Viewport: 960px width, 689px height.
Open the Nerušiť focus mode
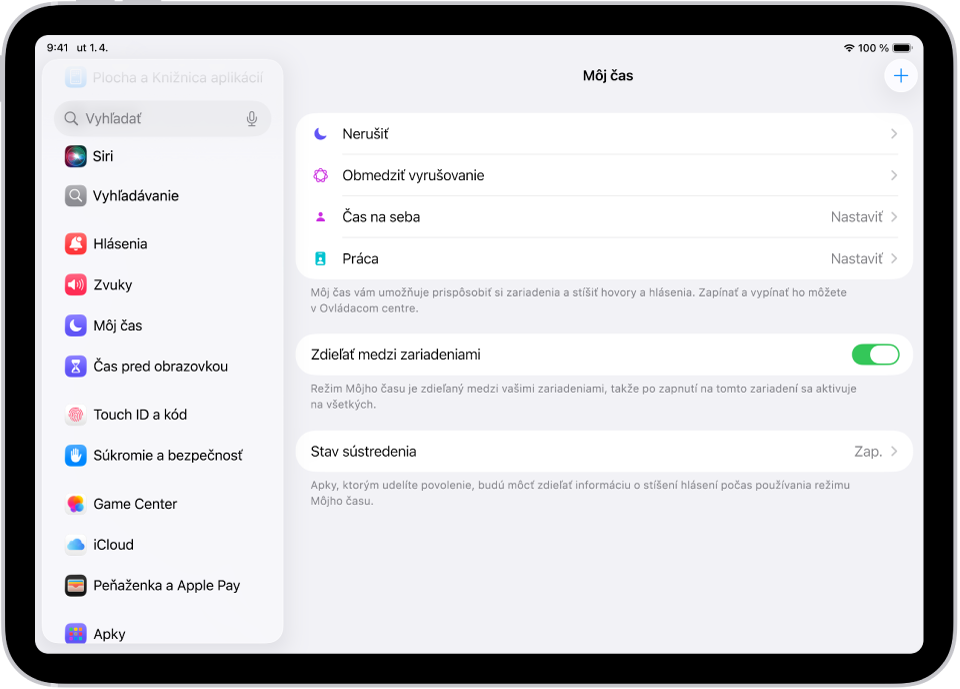(x=604, y=134)
